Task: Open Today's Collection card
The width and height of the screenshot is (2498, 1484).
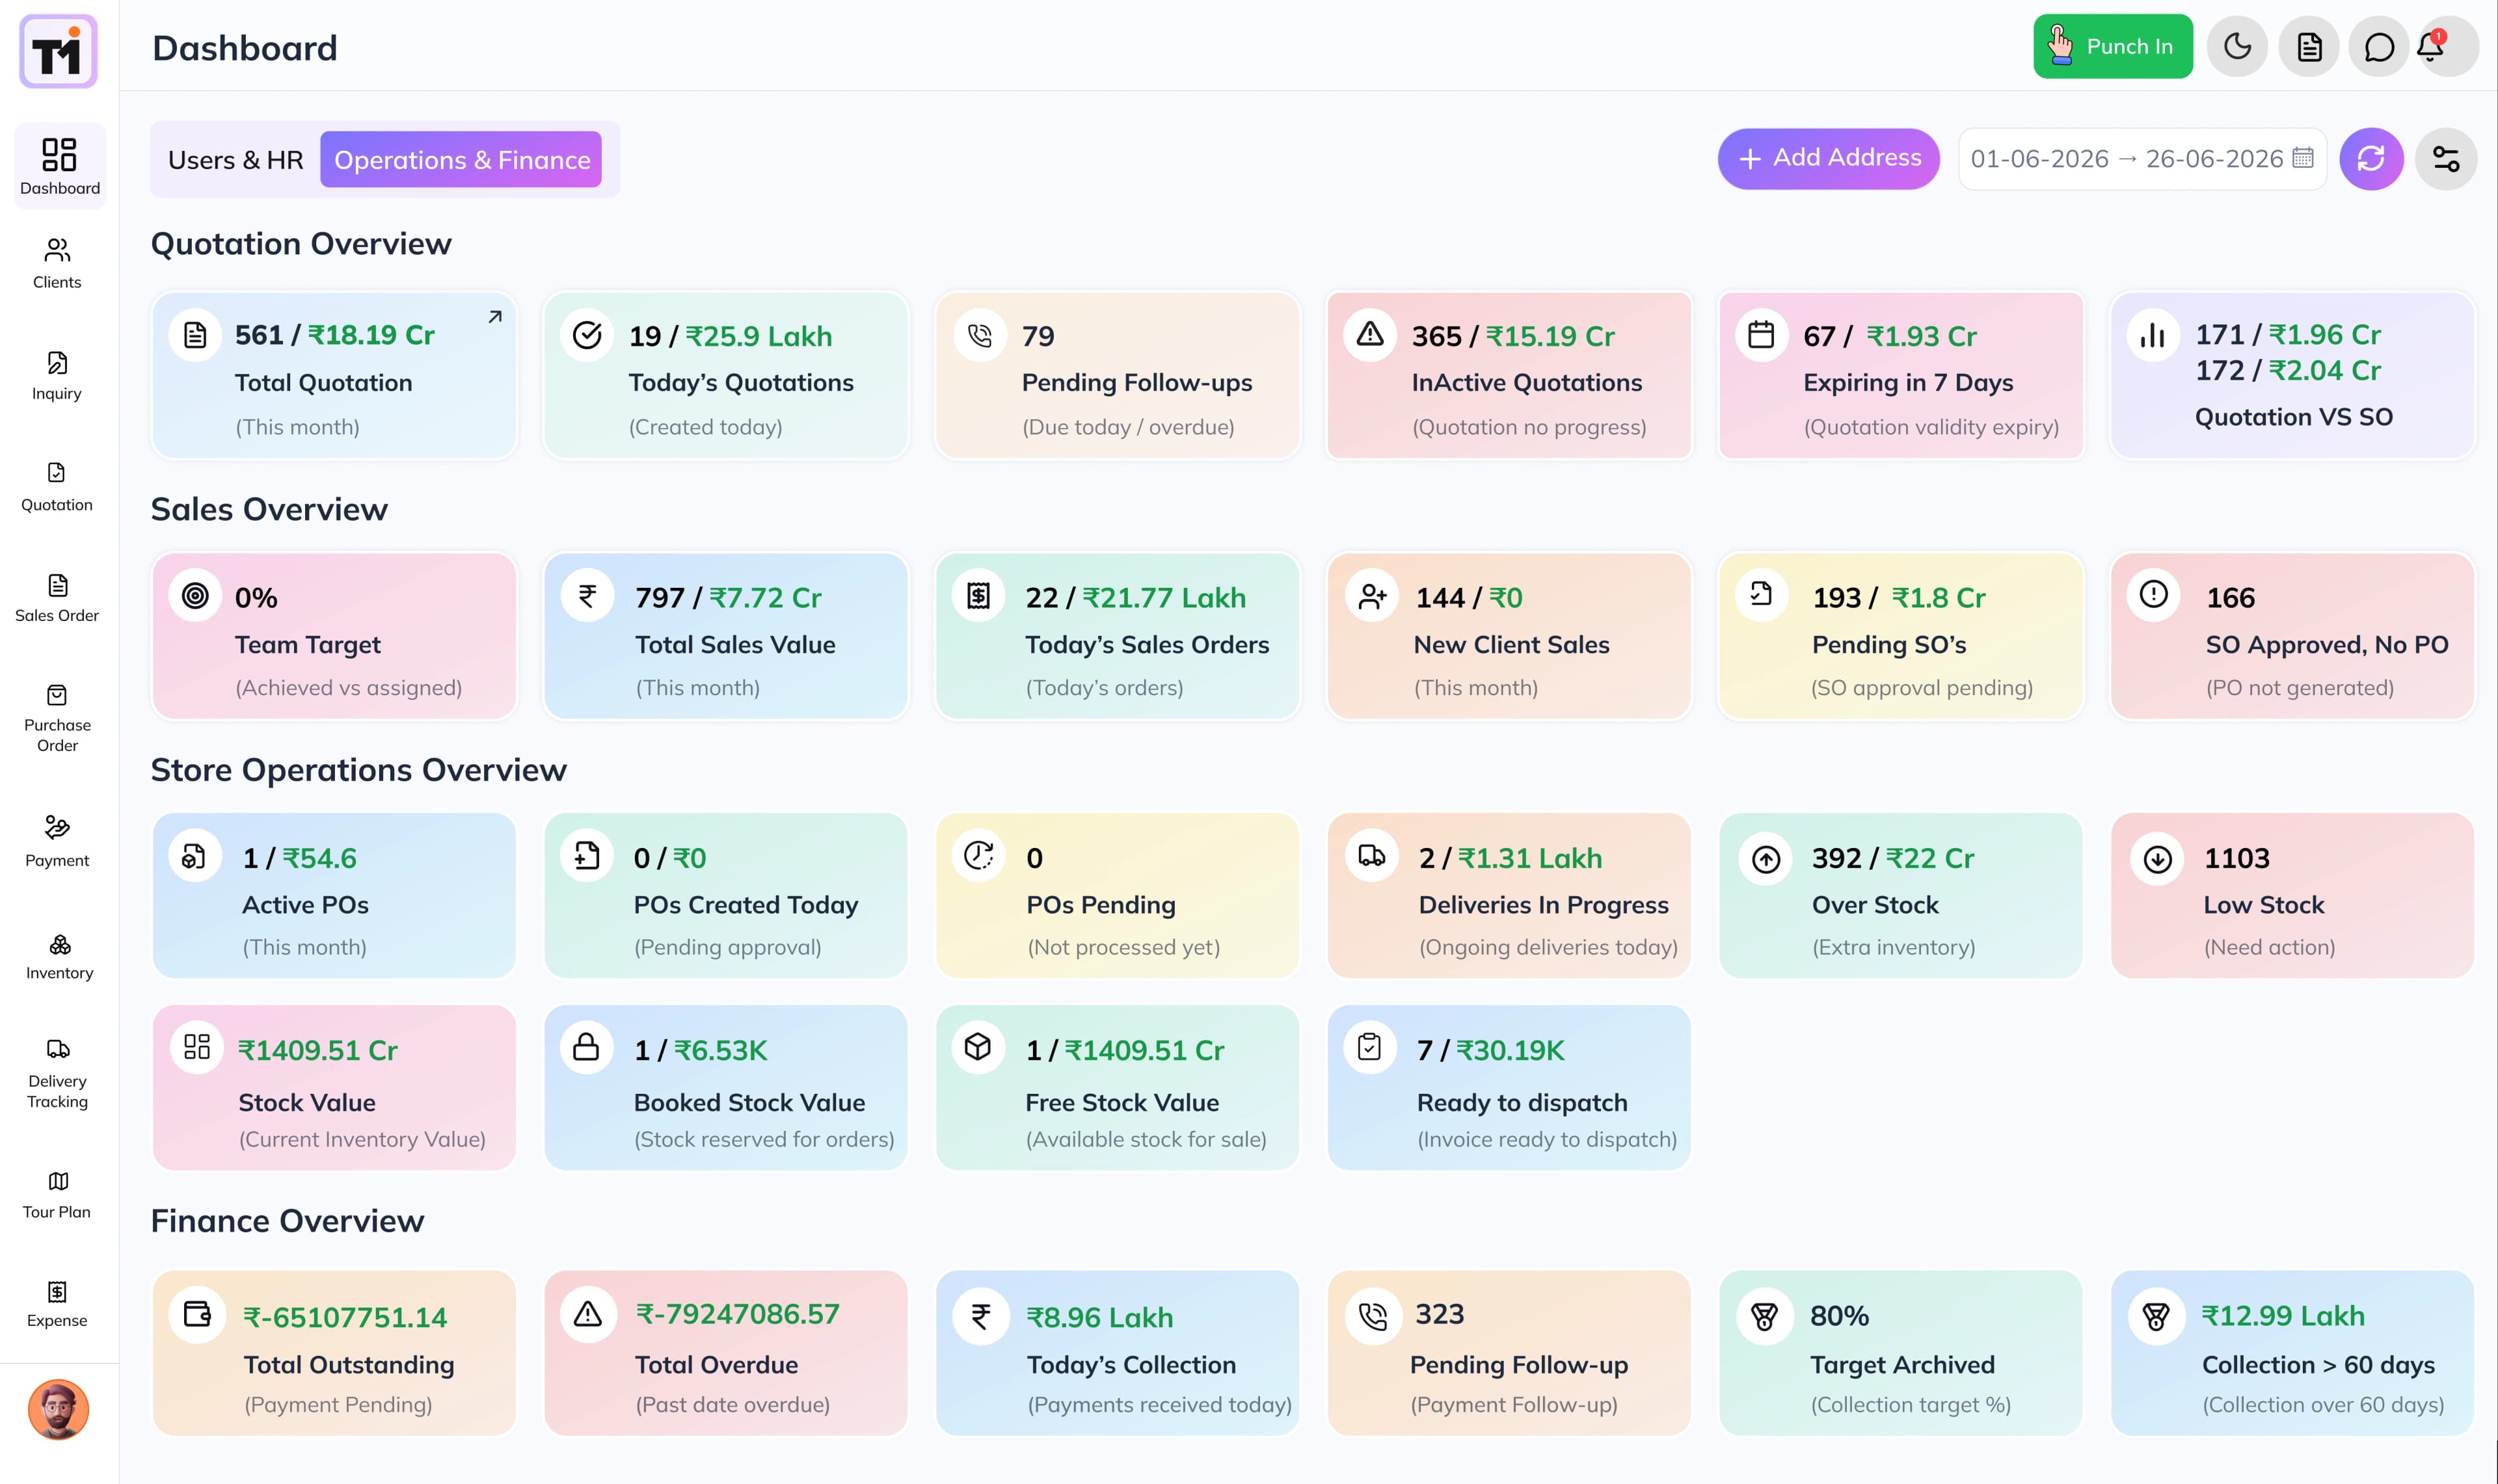Action: click(1118, 1354)
